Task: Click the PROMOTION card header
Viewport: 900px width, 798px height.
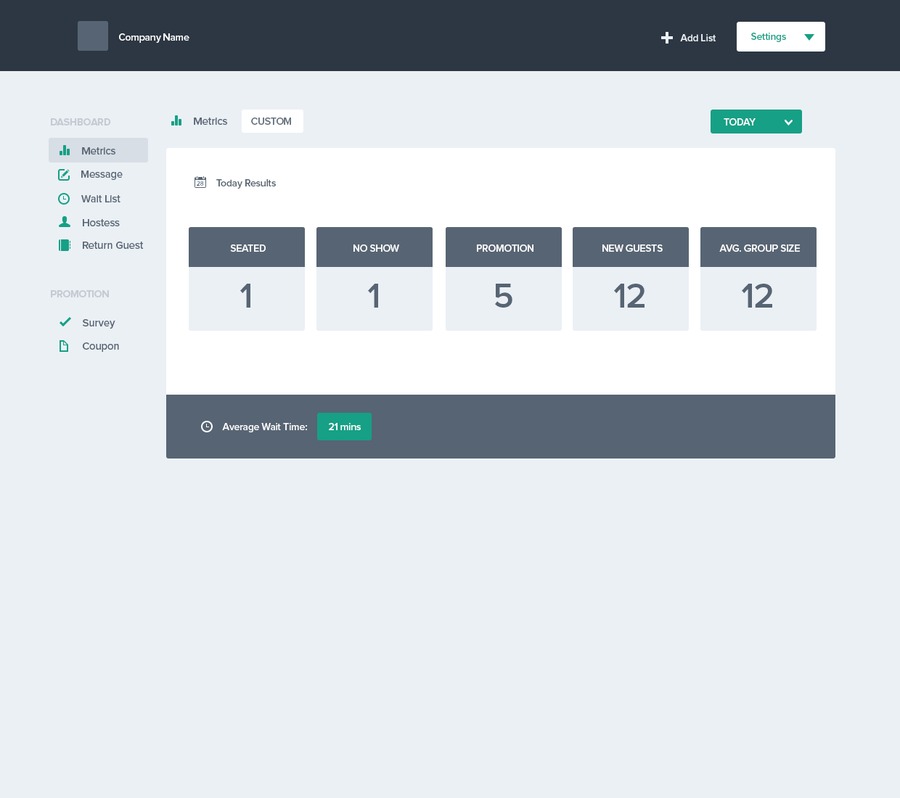Action: click(503, 247)
